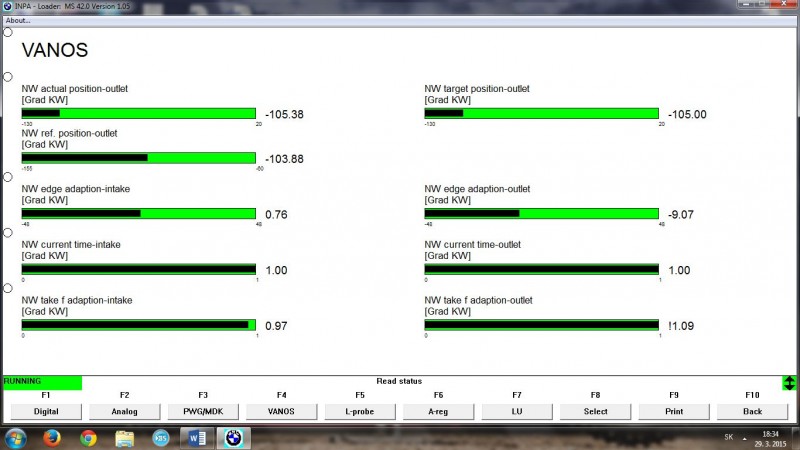The image size is (800, 450).
Task: Click the NW edge adaption-outlet bar
Action: click(541, 214)
